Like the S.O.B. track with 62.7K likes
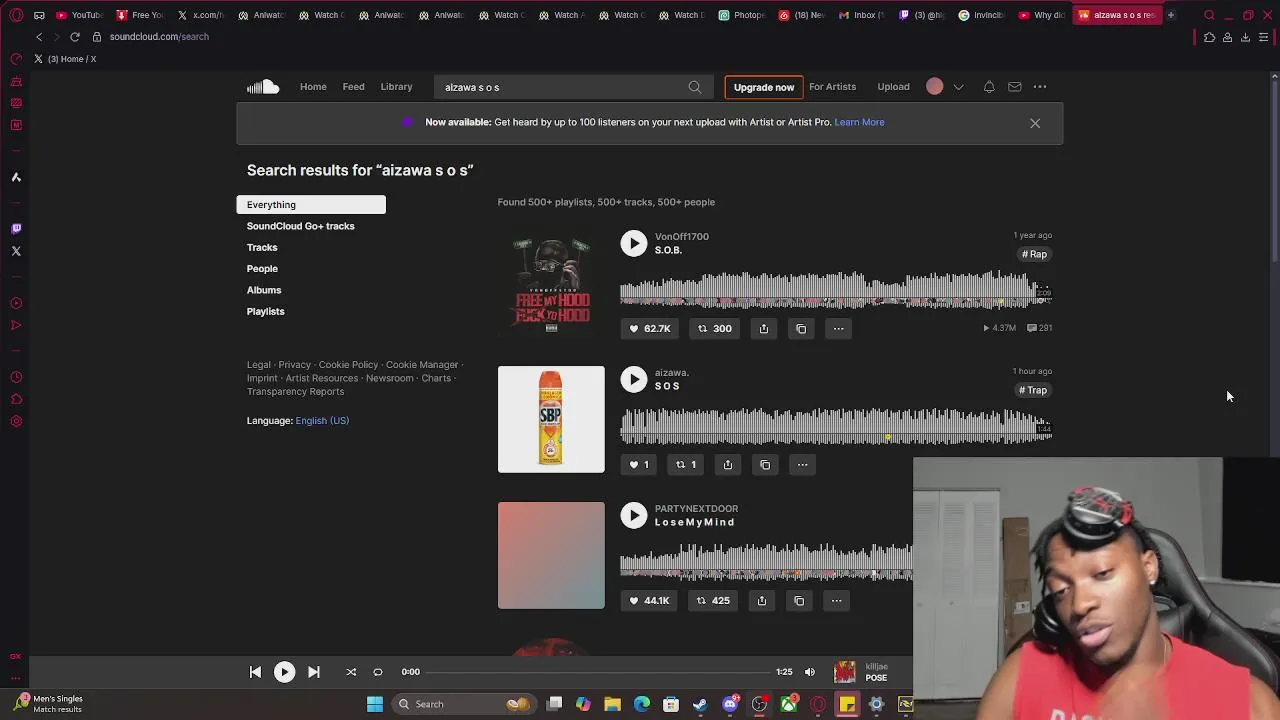 pyautogui.click(x=650, y=328)
